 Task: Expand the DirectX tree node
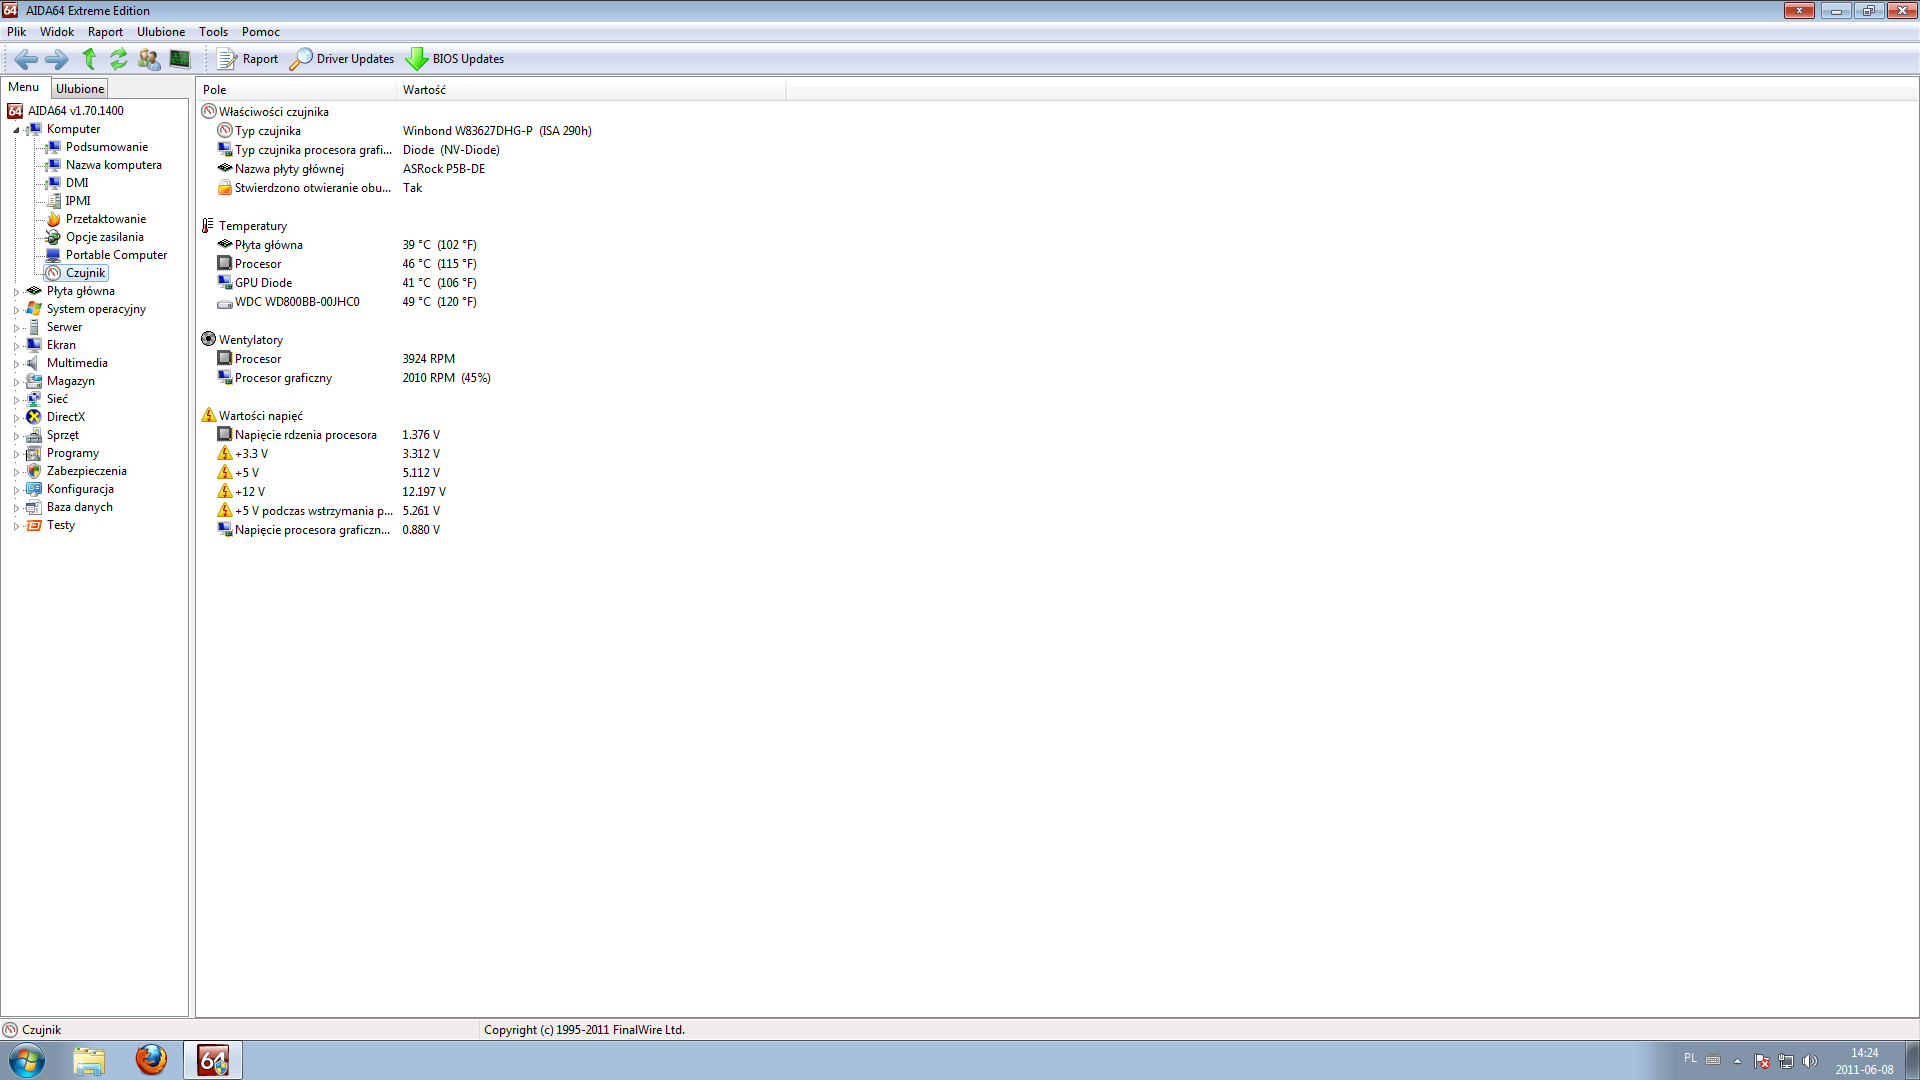tap(16, 418)
